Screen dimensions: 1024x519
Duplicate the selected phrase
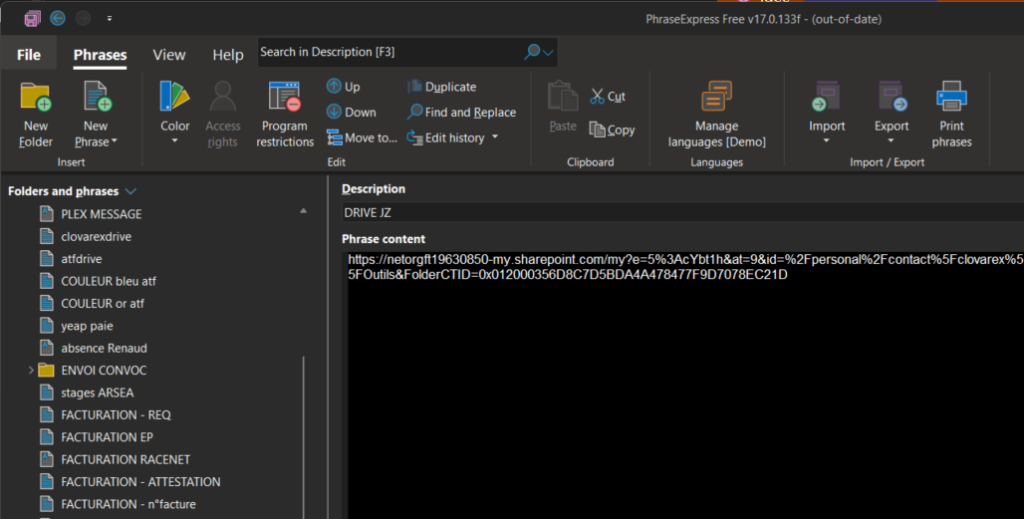(x=441, y=87)
